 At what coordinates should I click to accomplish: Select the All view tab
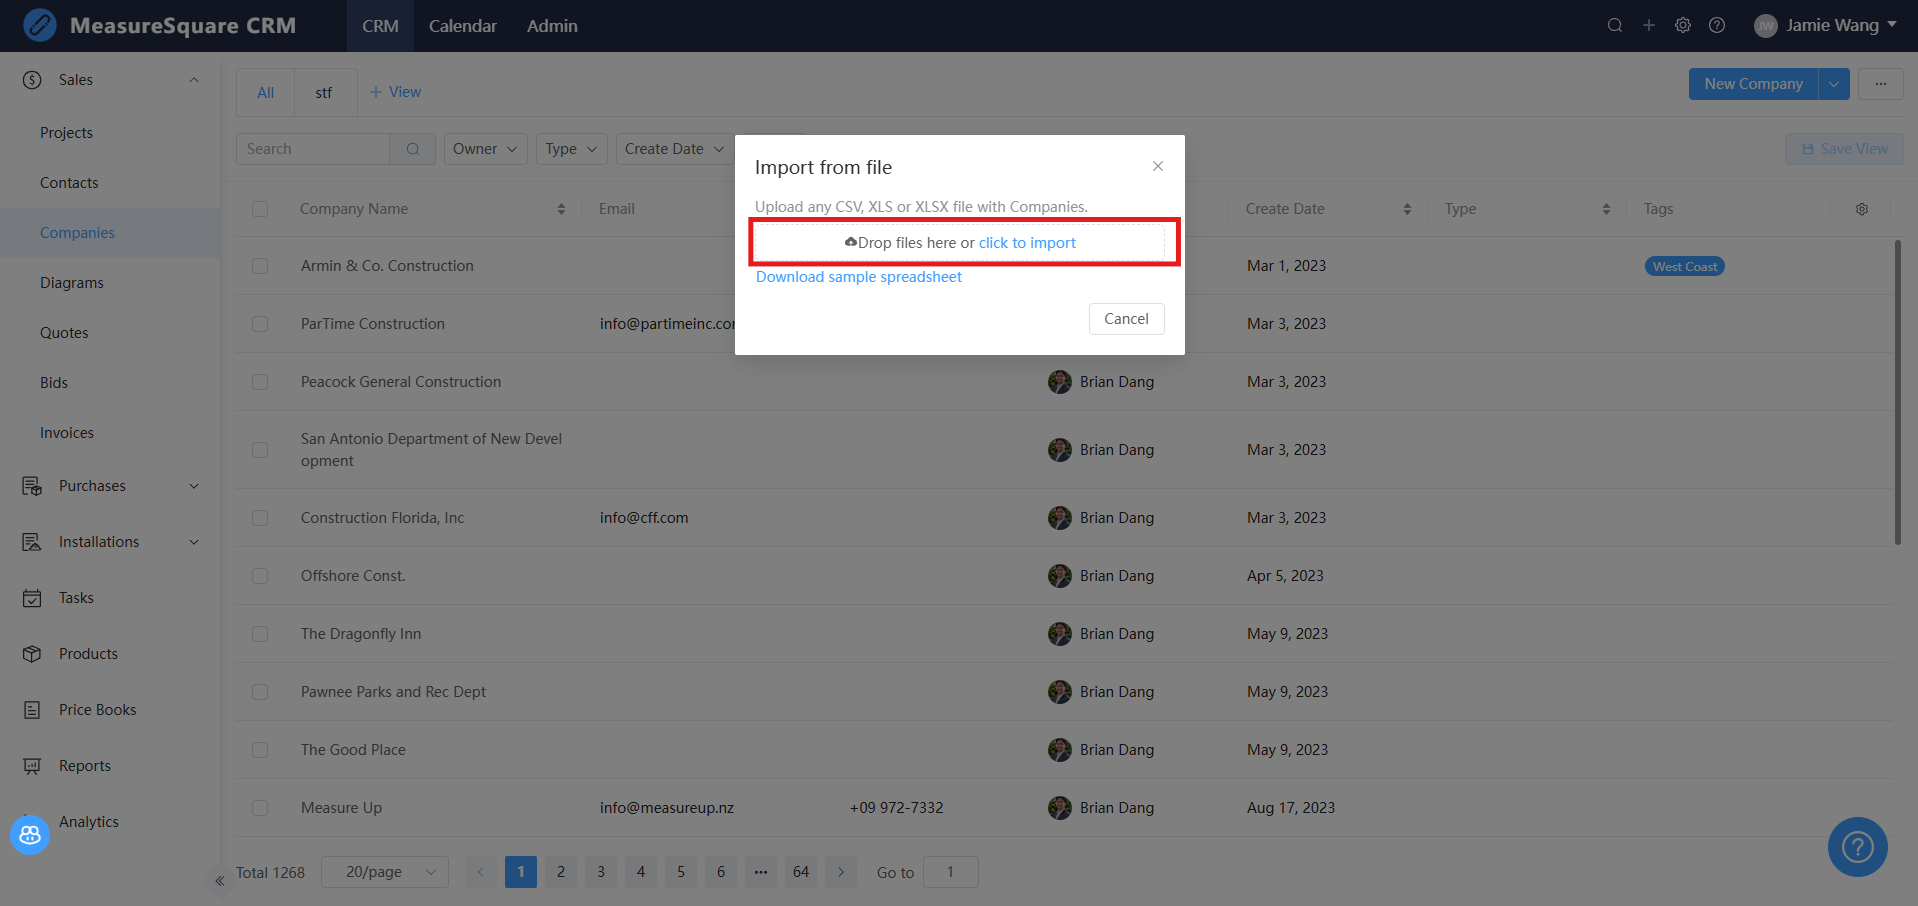pos(266,93)
